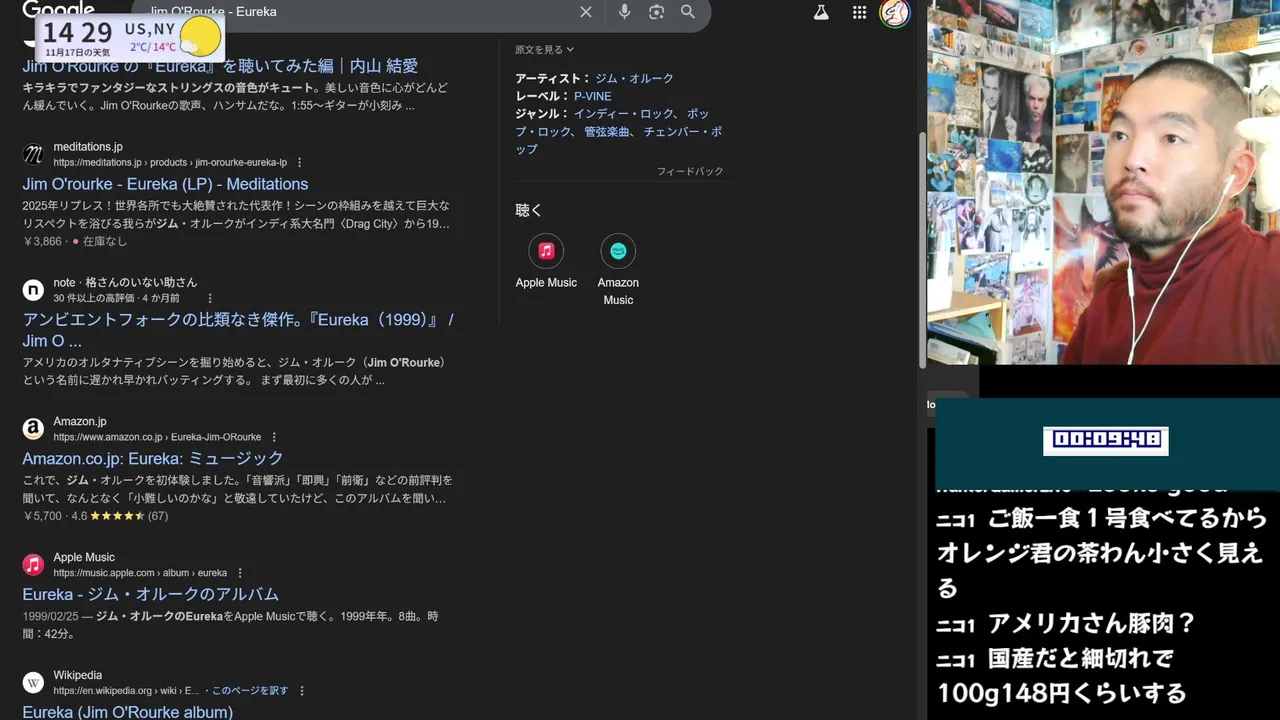The image size is (1280, 720).
Task: Open more options for Amazon.jp result
Action: pyautogui.click(x=274, y=437)
